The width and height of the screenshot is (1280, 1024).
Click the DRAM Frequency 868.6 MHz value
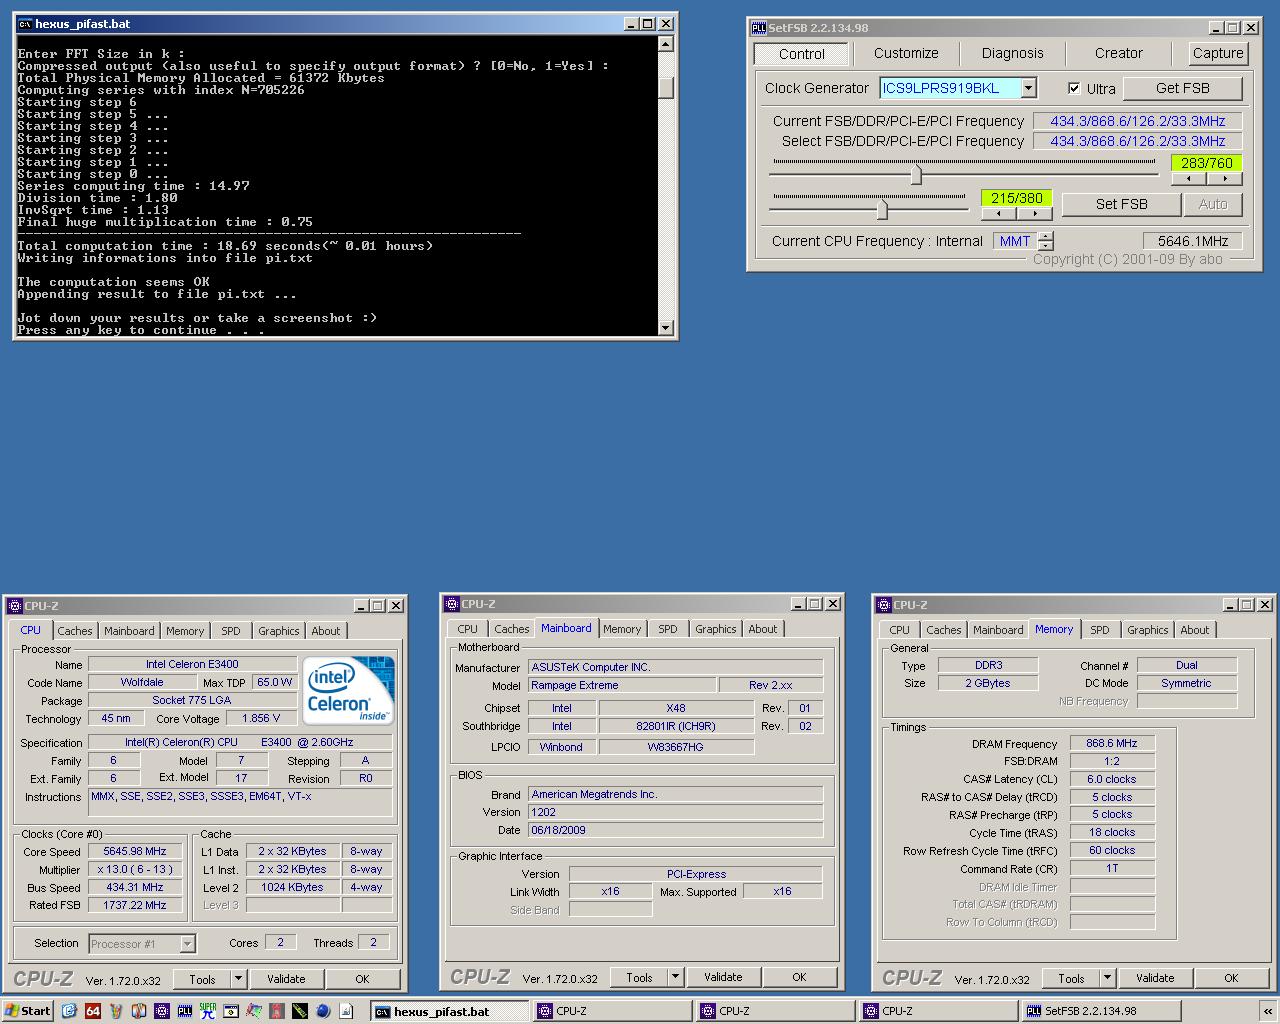pyautogui.click(x=1112, y=744)
